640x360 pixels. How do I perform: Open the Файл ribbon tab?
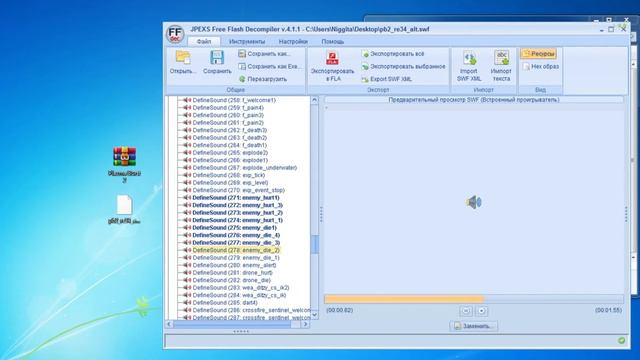204,42
